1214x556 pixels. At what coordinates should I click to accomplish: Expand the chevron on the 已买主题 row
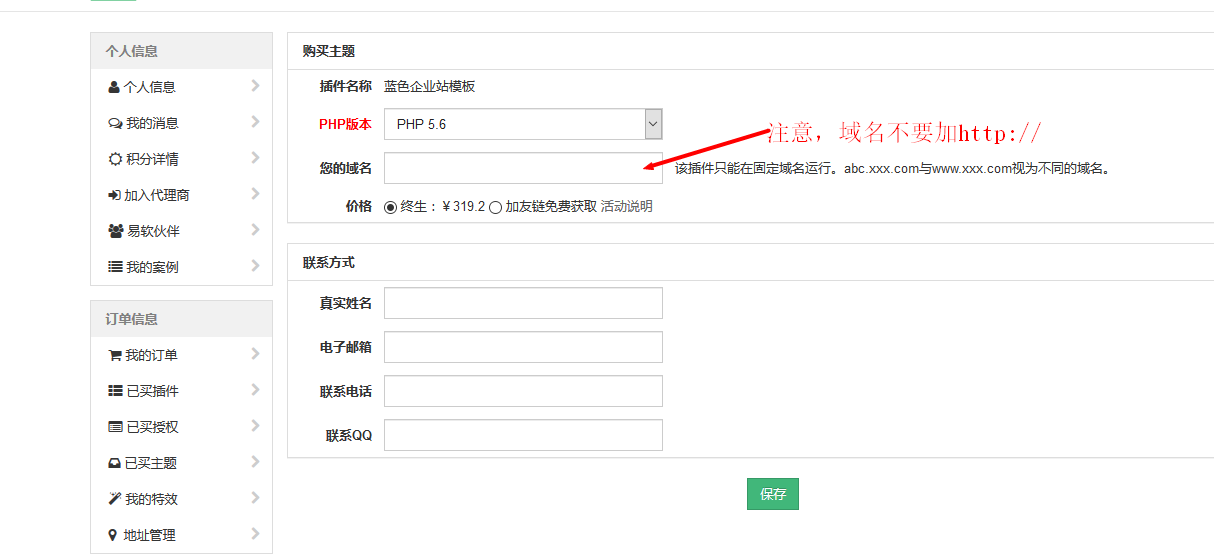coord(256,462)
